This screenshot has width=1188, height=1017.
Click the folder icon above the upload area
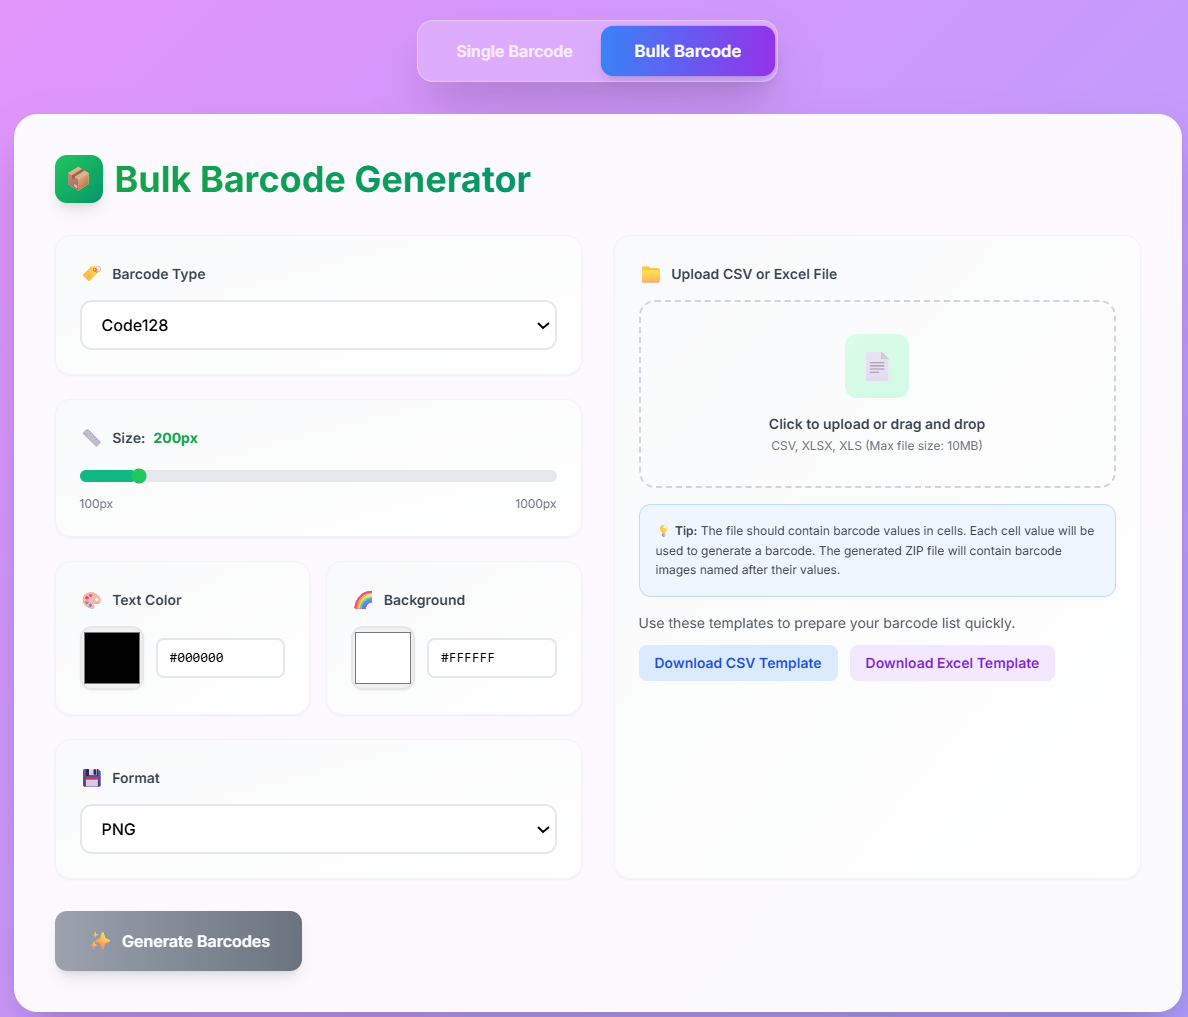[650, 274]
